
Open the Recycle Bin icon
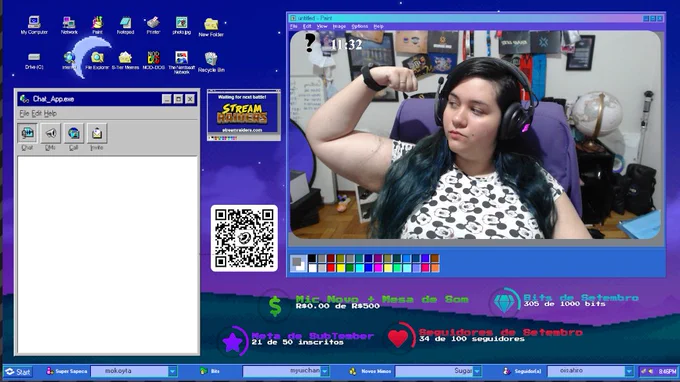click(x=211, y=62)
